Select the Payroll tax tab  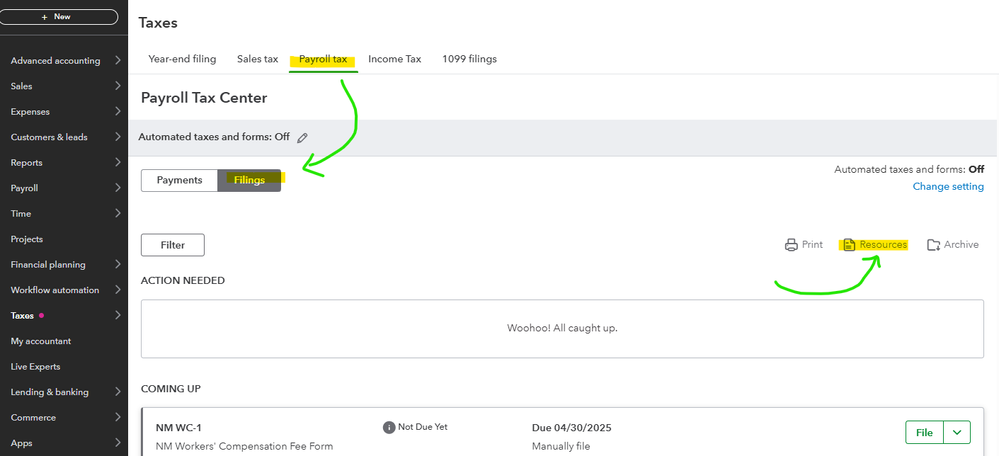[323, 59]
